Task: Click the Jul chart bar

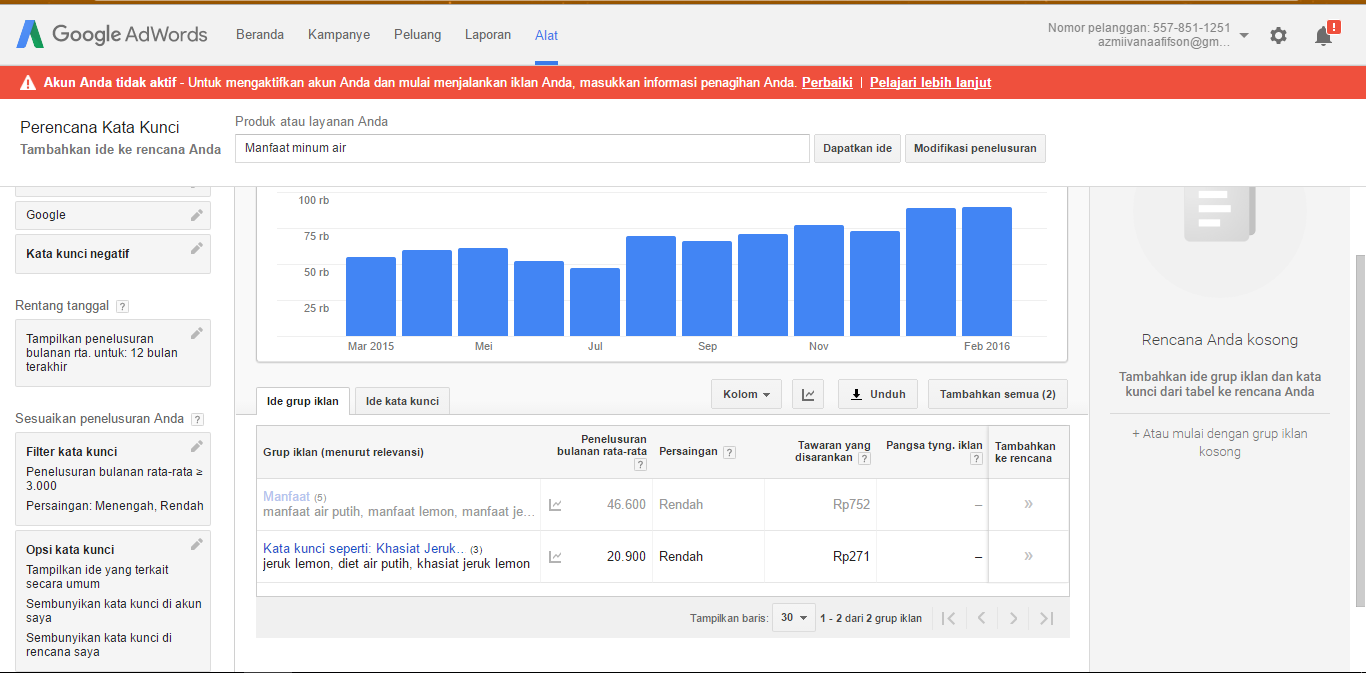Action: tap(595, 302)
